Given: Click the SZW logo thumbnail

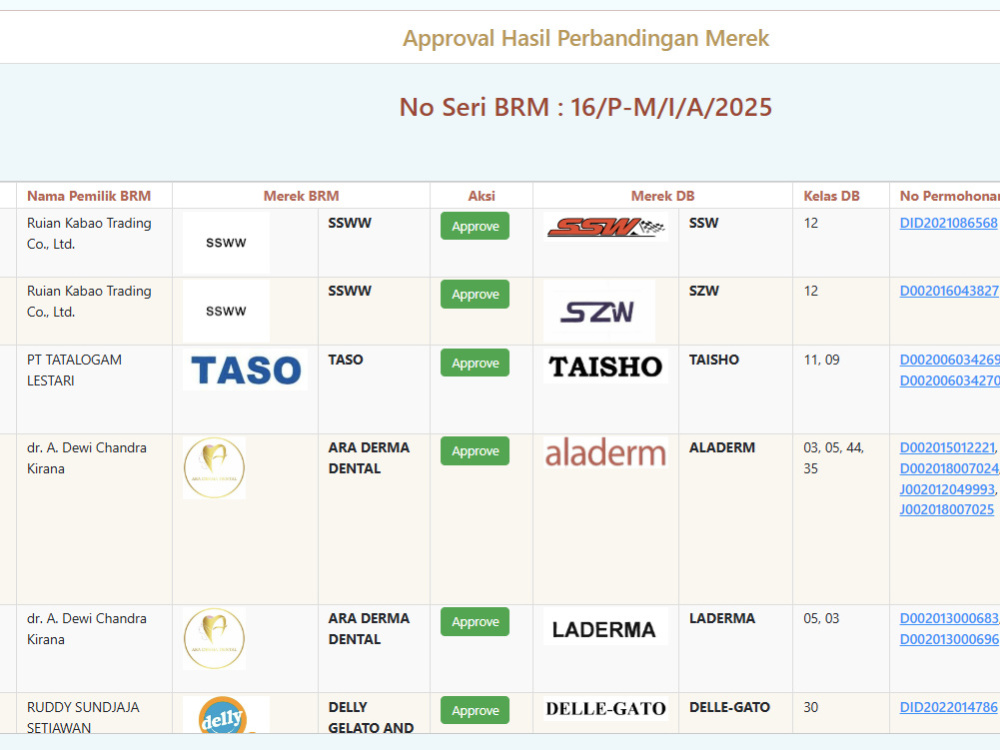Looking at the screenshot, I should [x=599, y=311].
